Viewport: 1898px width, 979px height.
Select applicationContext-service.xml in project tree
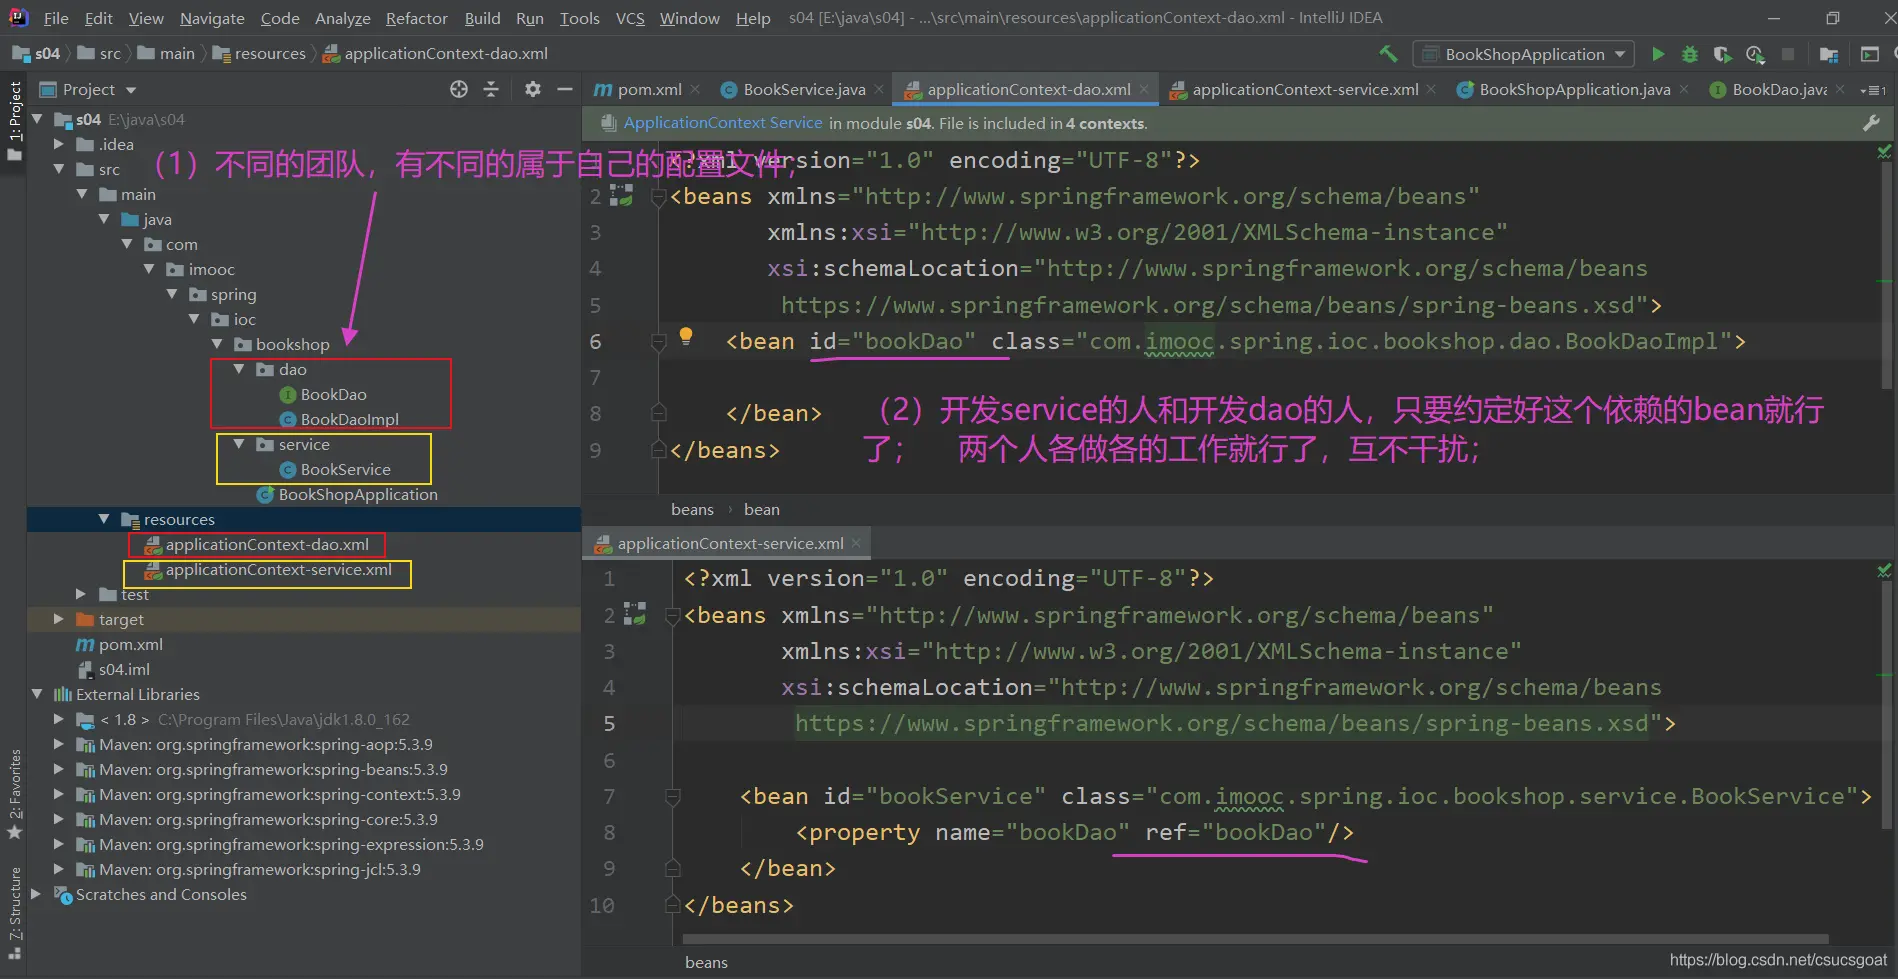coord(278,570)
